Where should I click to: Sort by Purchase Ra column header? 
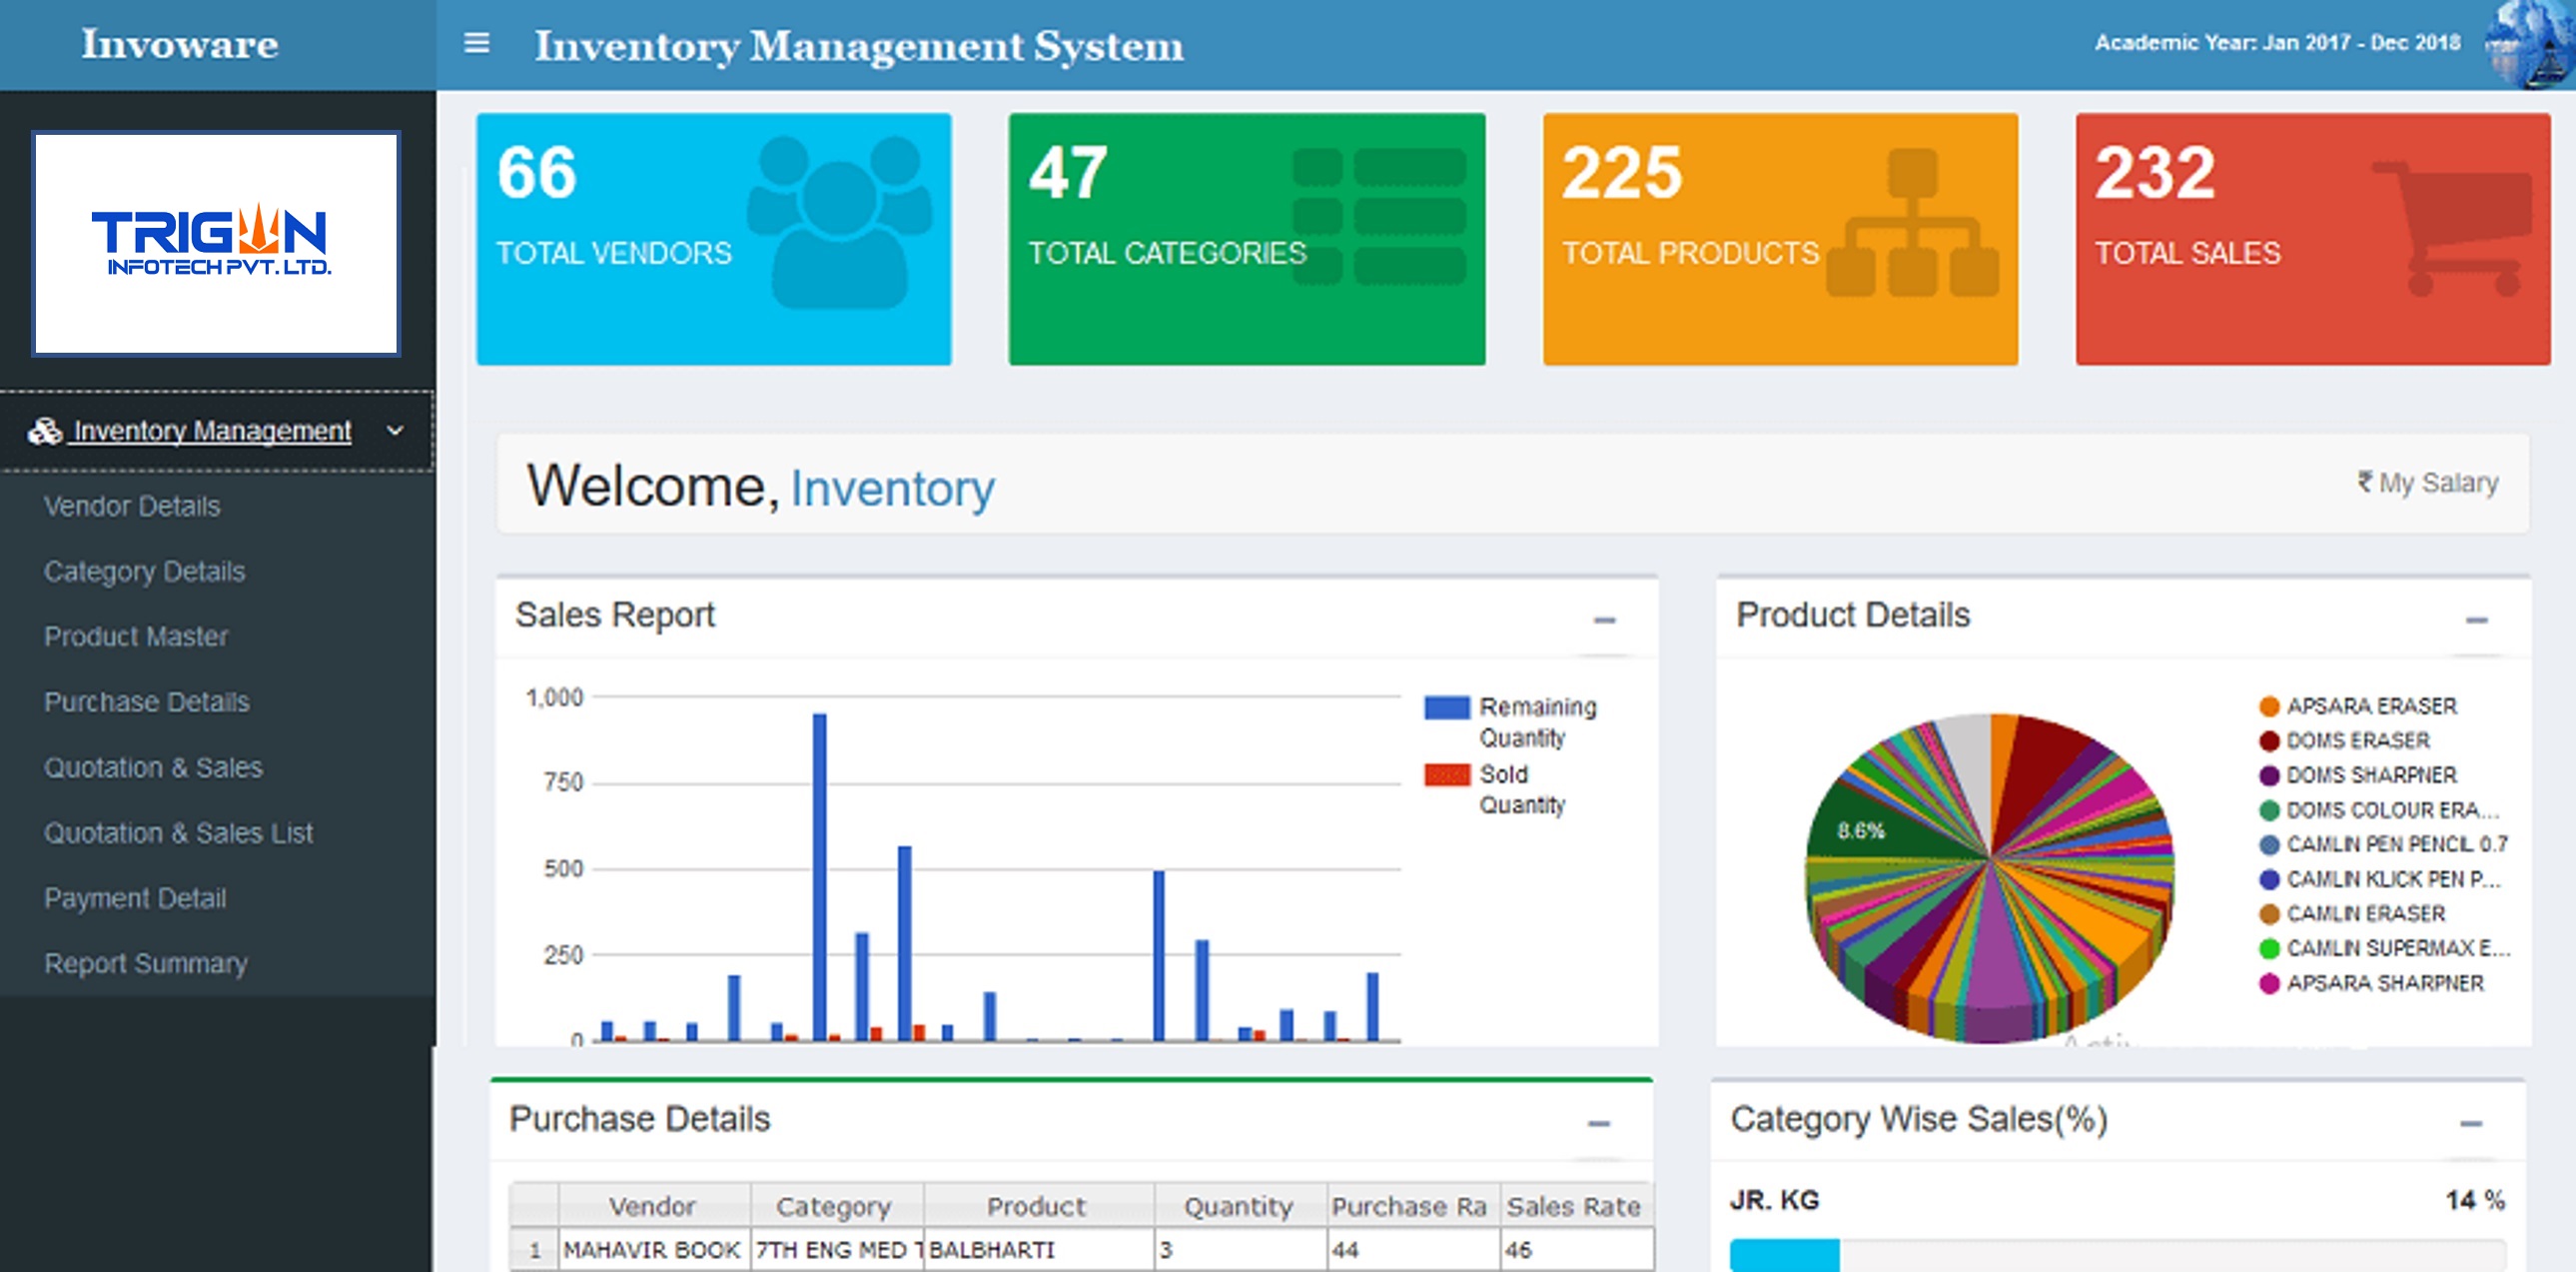click(x=1413, y=1206)
